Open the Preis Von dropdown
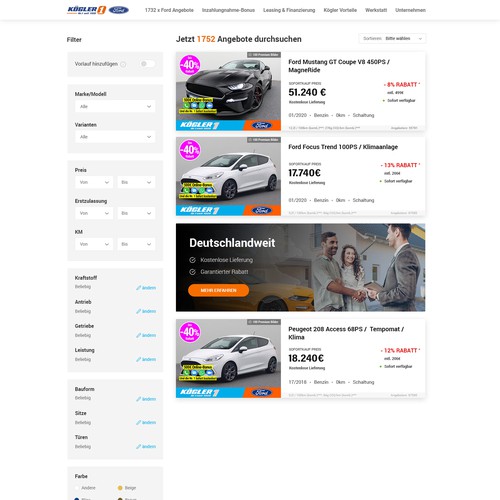 [x=94, y=182]
